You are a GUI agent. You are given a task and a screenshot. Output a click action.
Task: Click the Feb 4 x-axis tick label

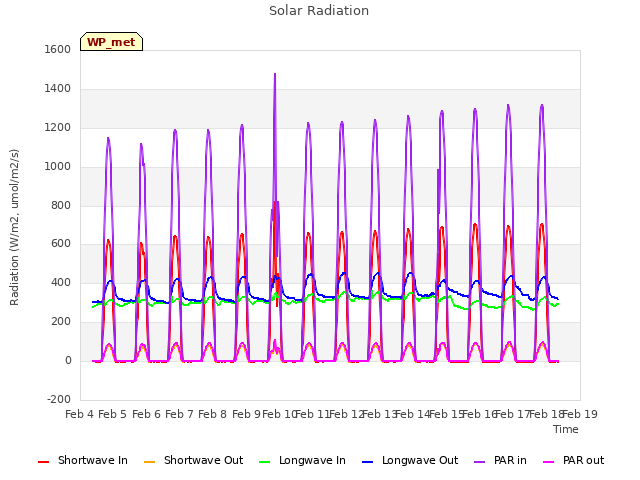tap(80, 414)
